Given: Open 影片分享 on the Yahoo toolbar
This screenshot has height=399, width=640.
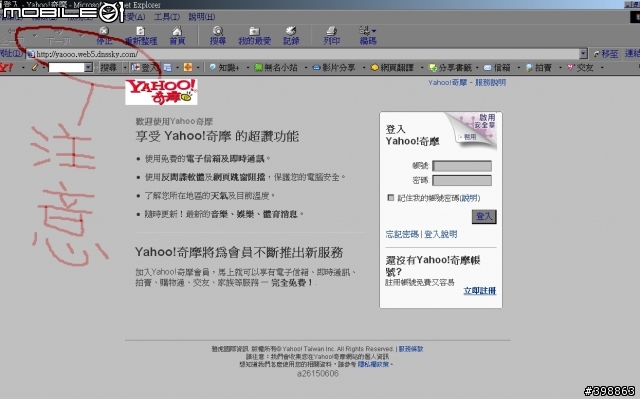Looking at the screenshot, I should (x=334, y=67).
